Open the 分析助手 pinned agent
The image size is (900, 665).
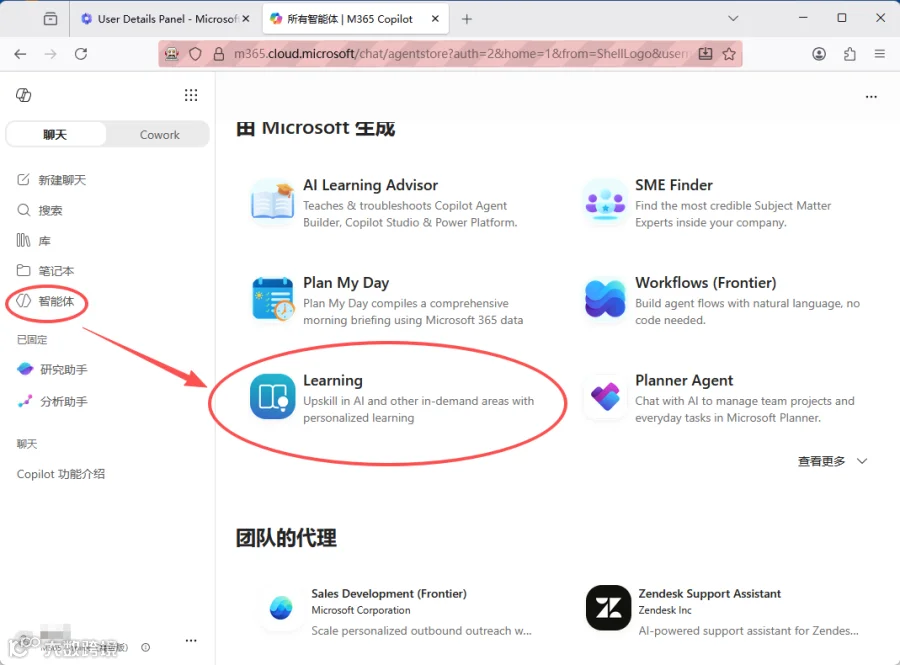[x=64, y=402]
